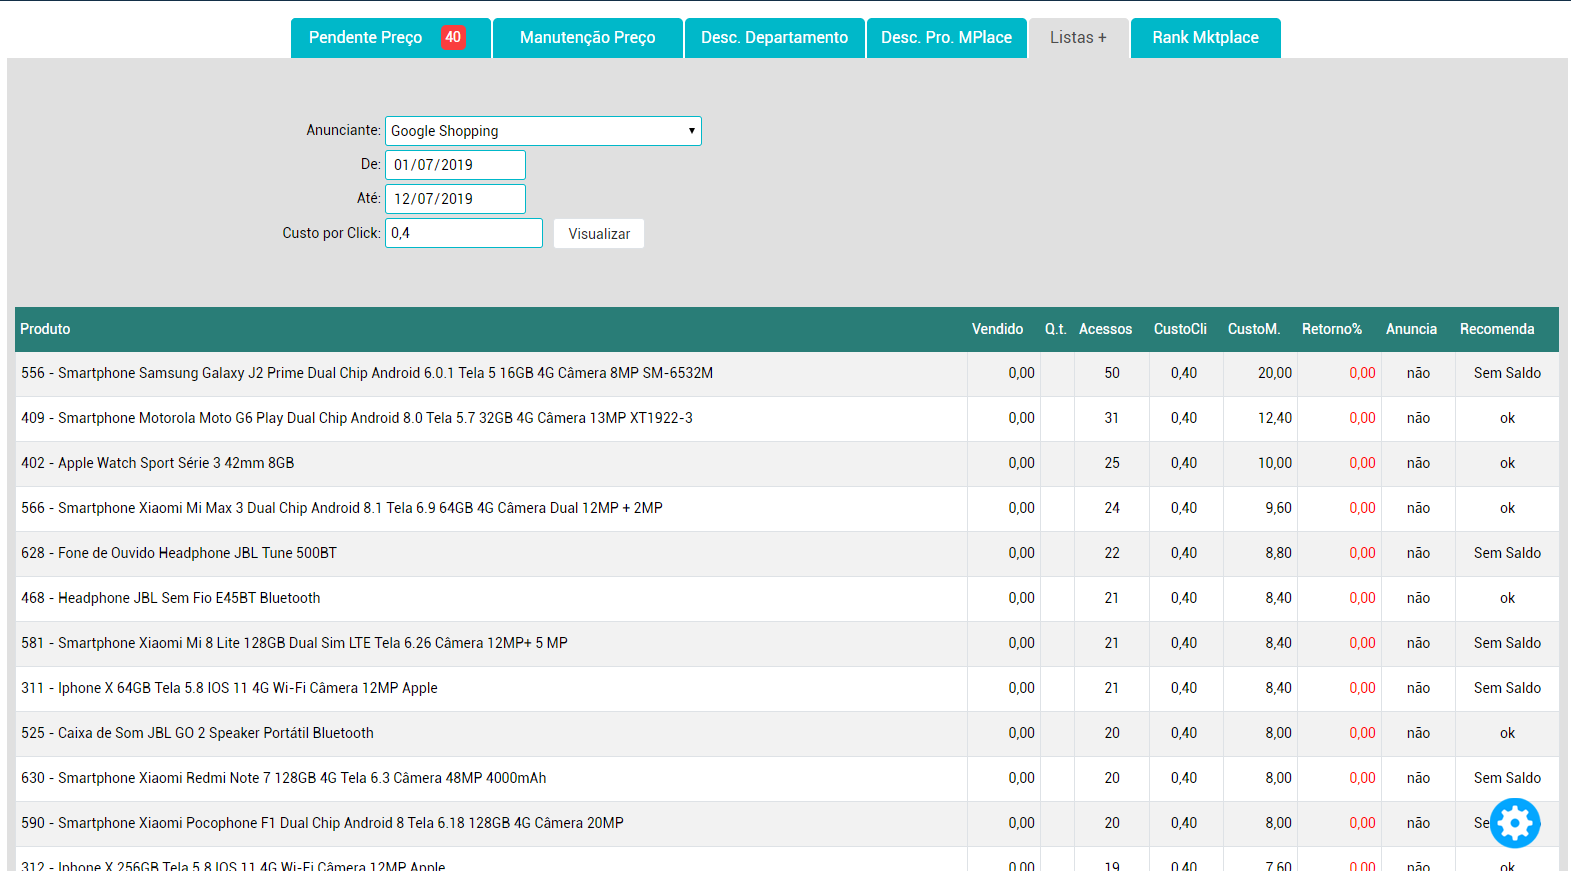Click Acessos value 31 for Moto G6 Play
This screenshot has width=1571, height=871.
1112,418
